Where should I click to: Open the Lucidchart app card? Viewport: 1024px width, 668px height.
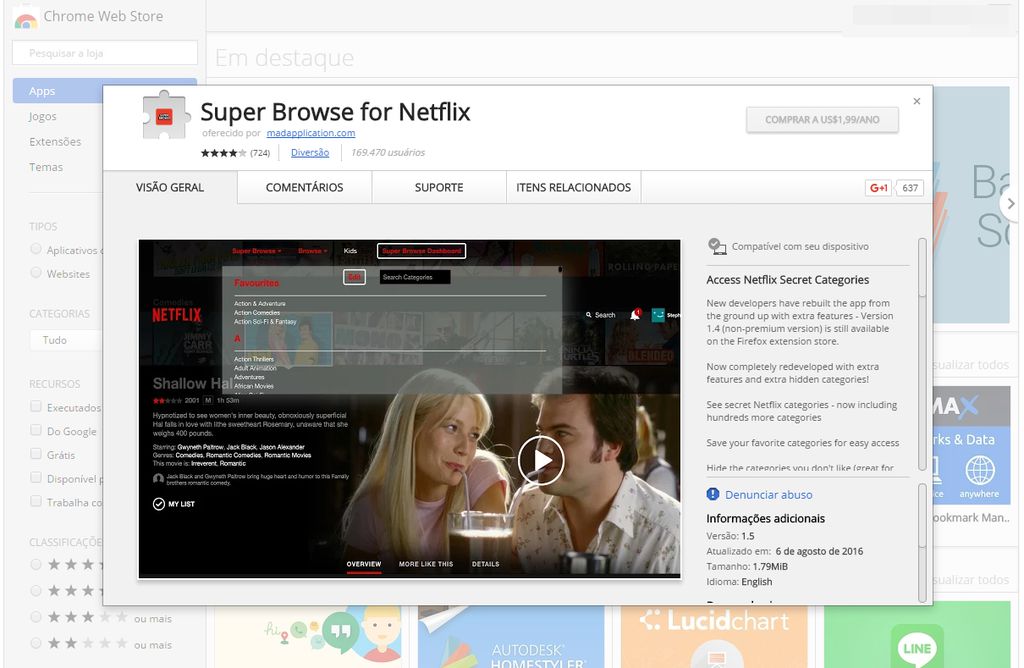click(713, 636)
